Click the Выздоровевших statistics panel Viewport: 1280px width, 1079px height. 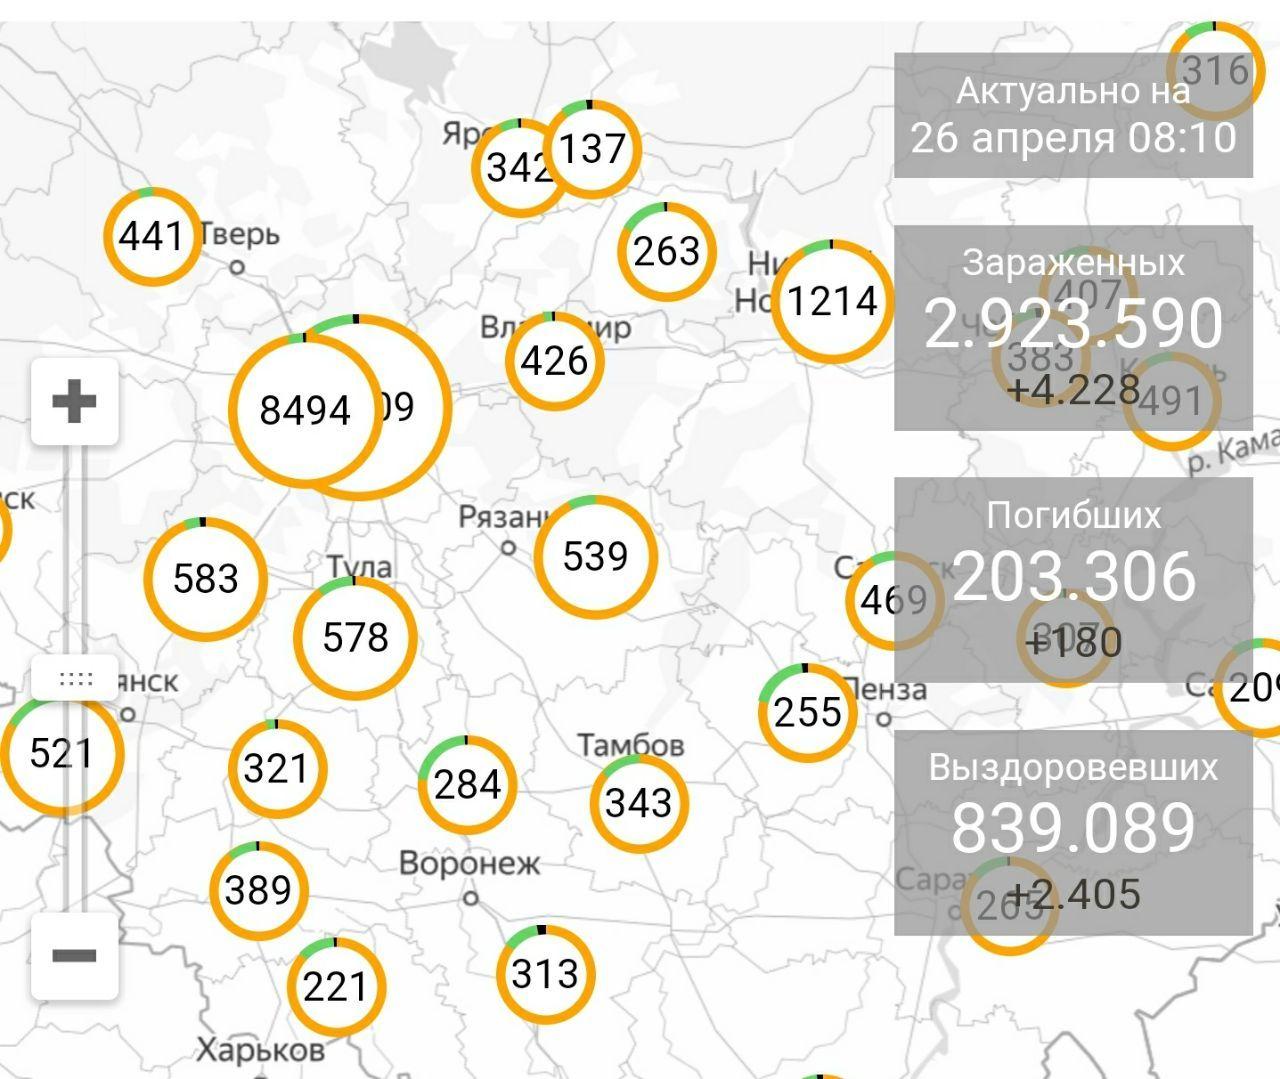coord(1073,833)
